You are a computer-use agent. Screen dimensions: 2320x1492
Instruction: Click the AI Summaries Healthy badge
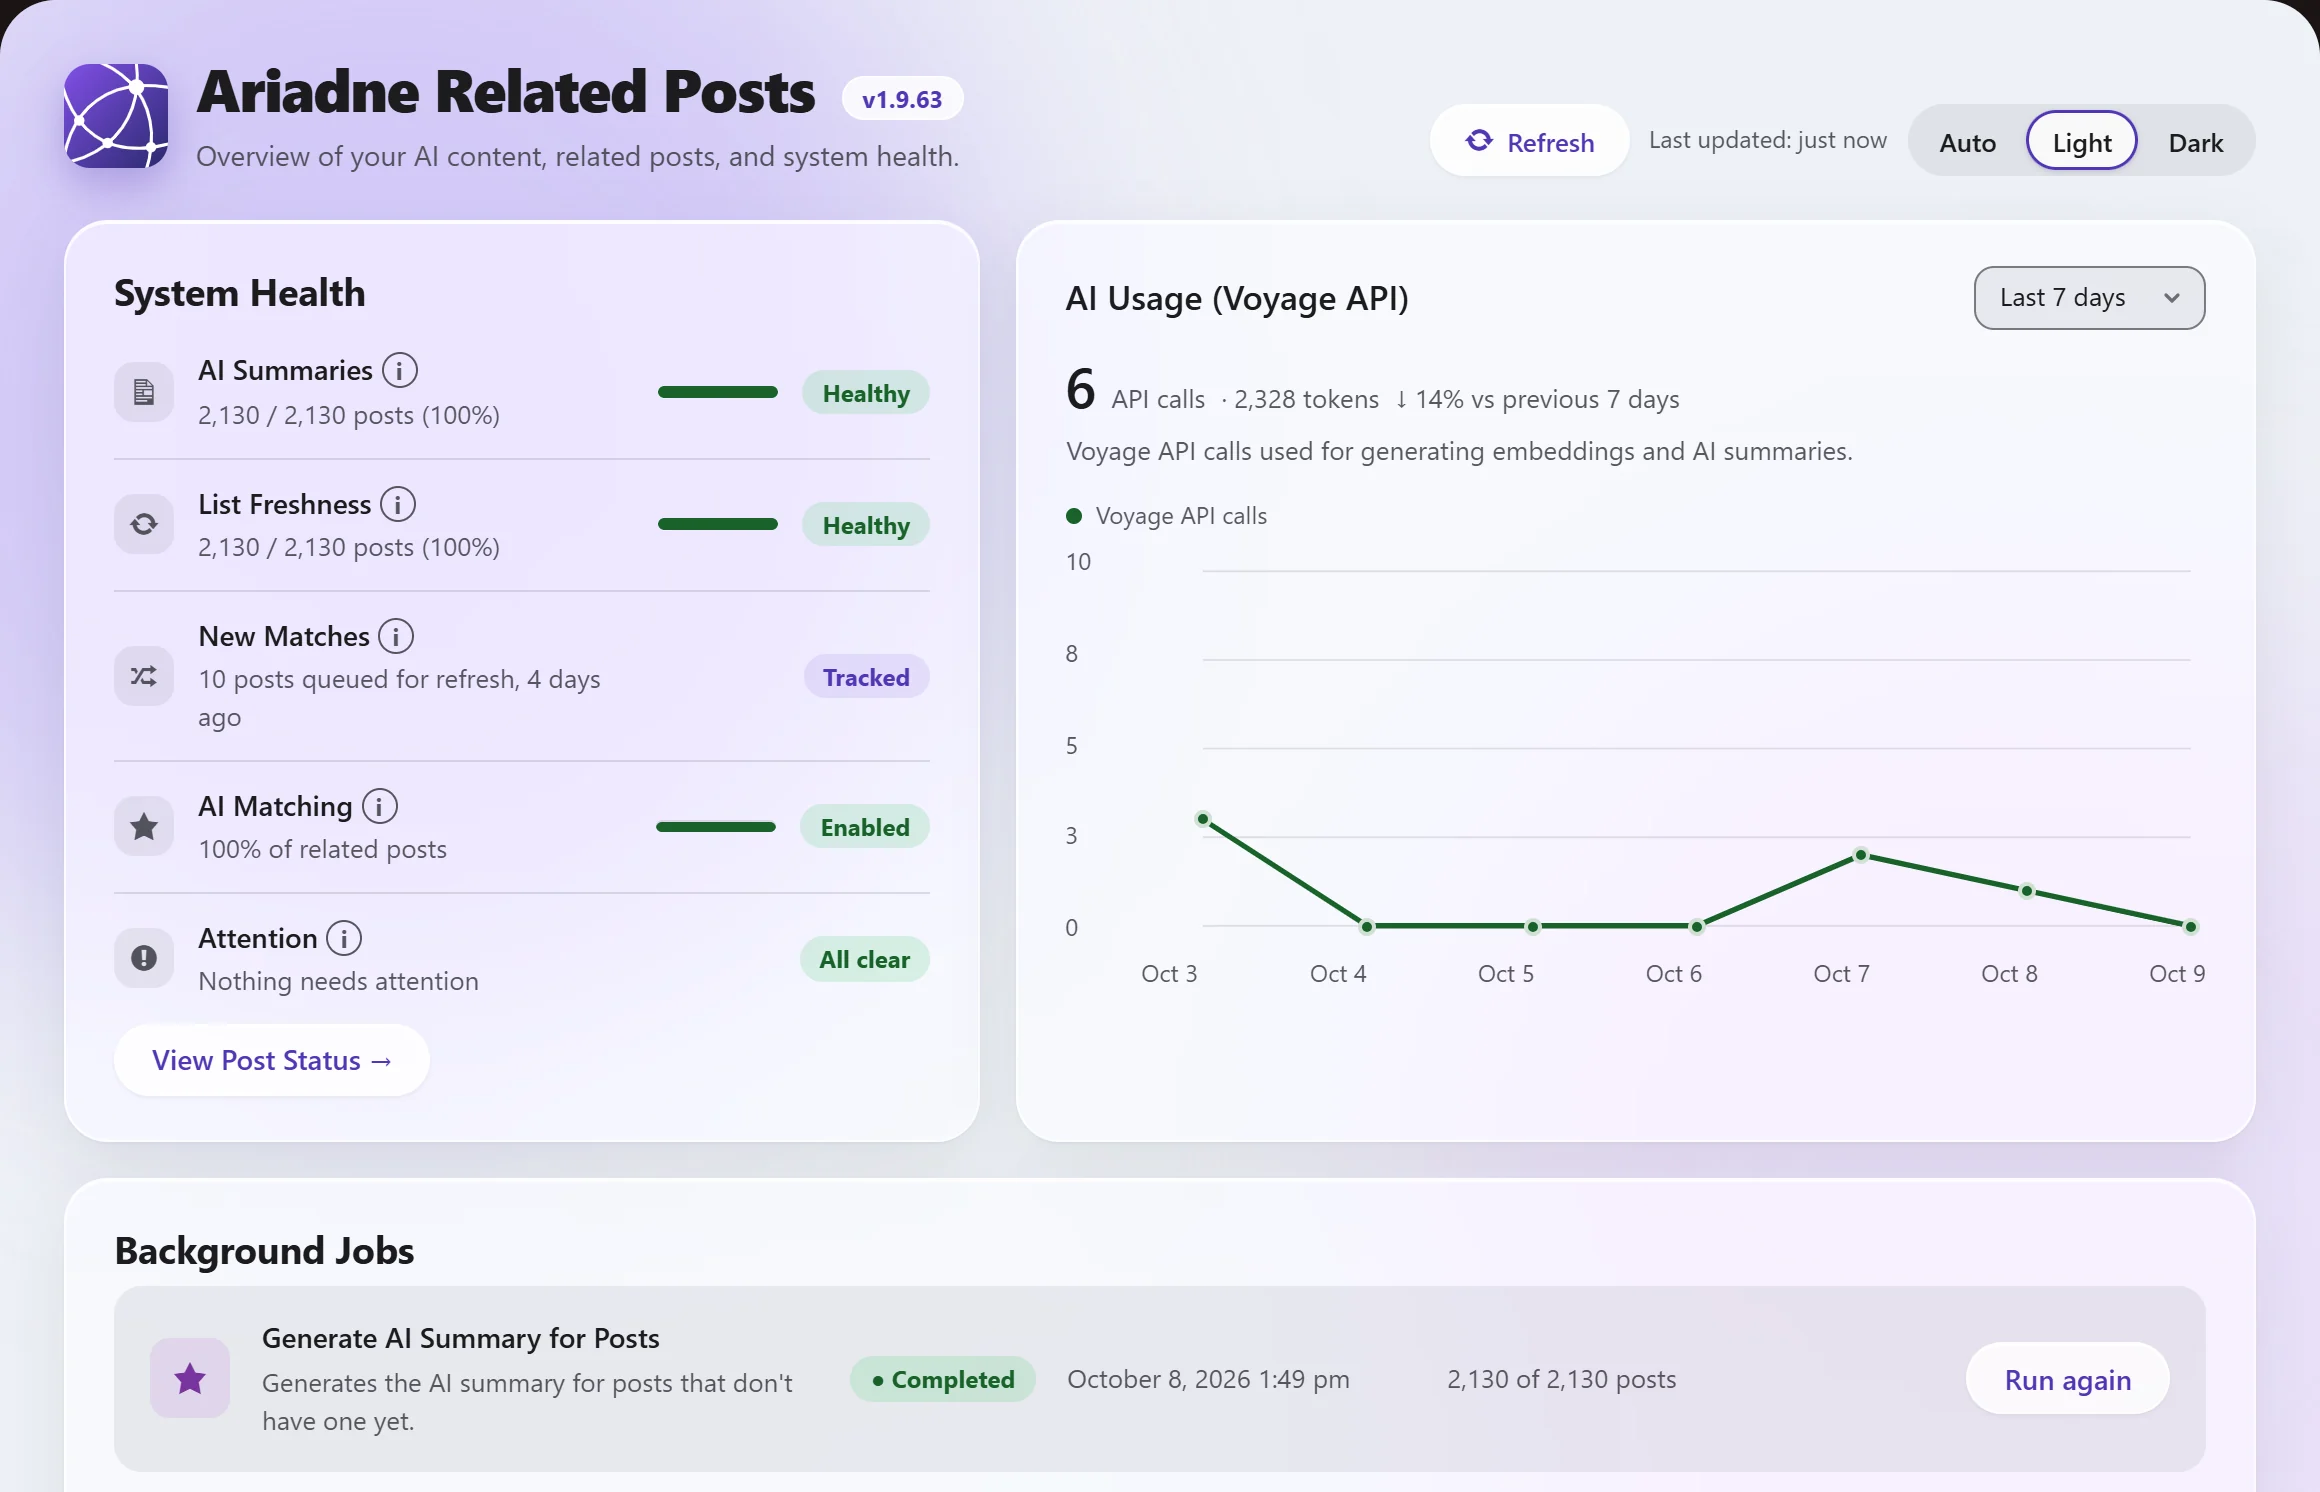coord(866,393)
